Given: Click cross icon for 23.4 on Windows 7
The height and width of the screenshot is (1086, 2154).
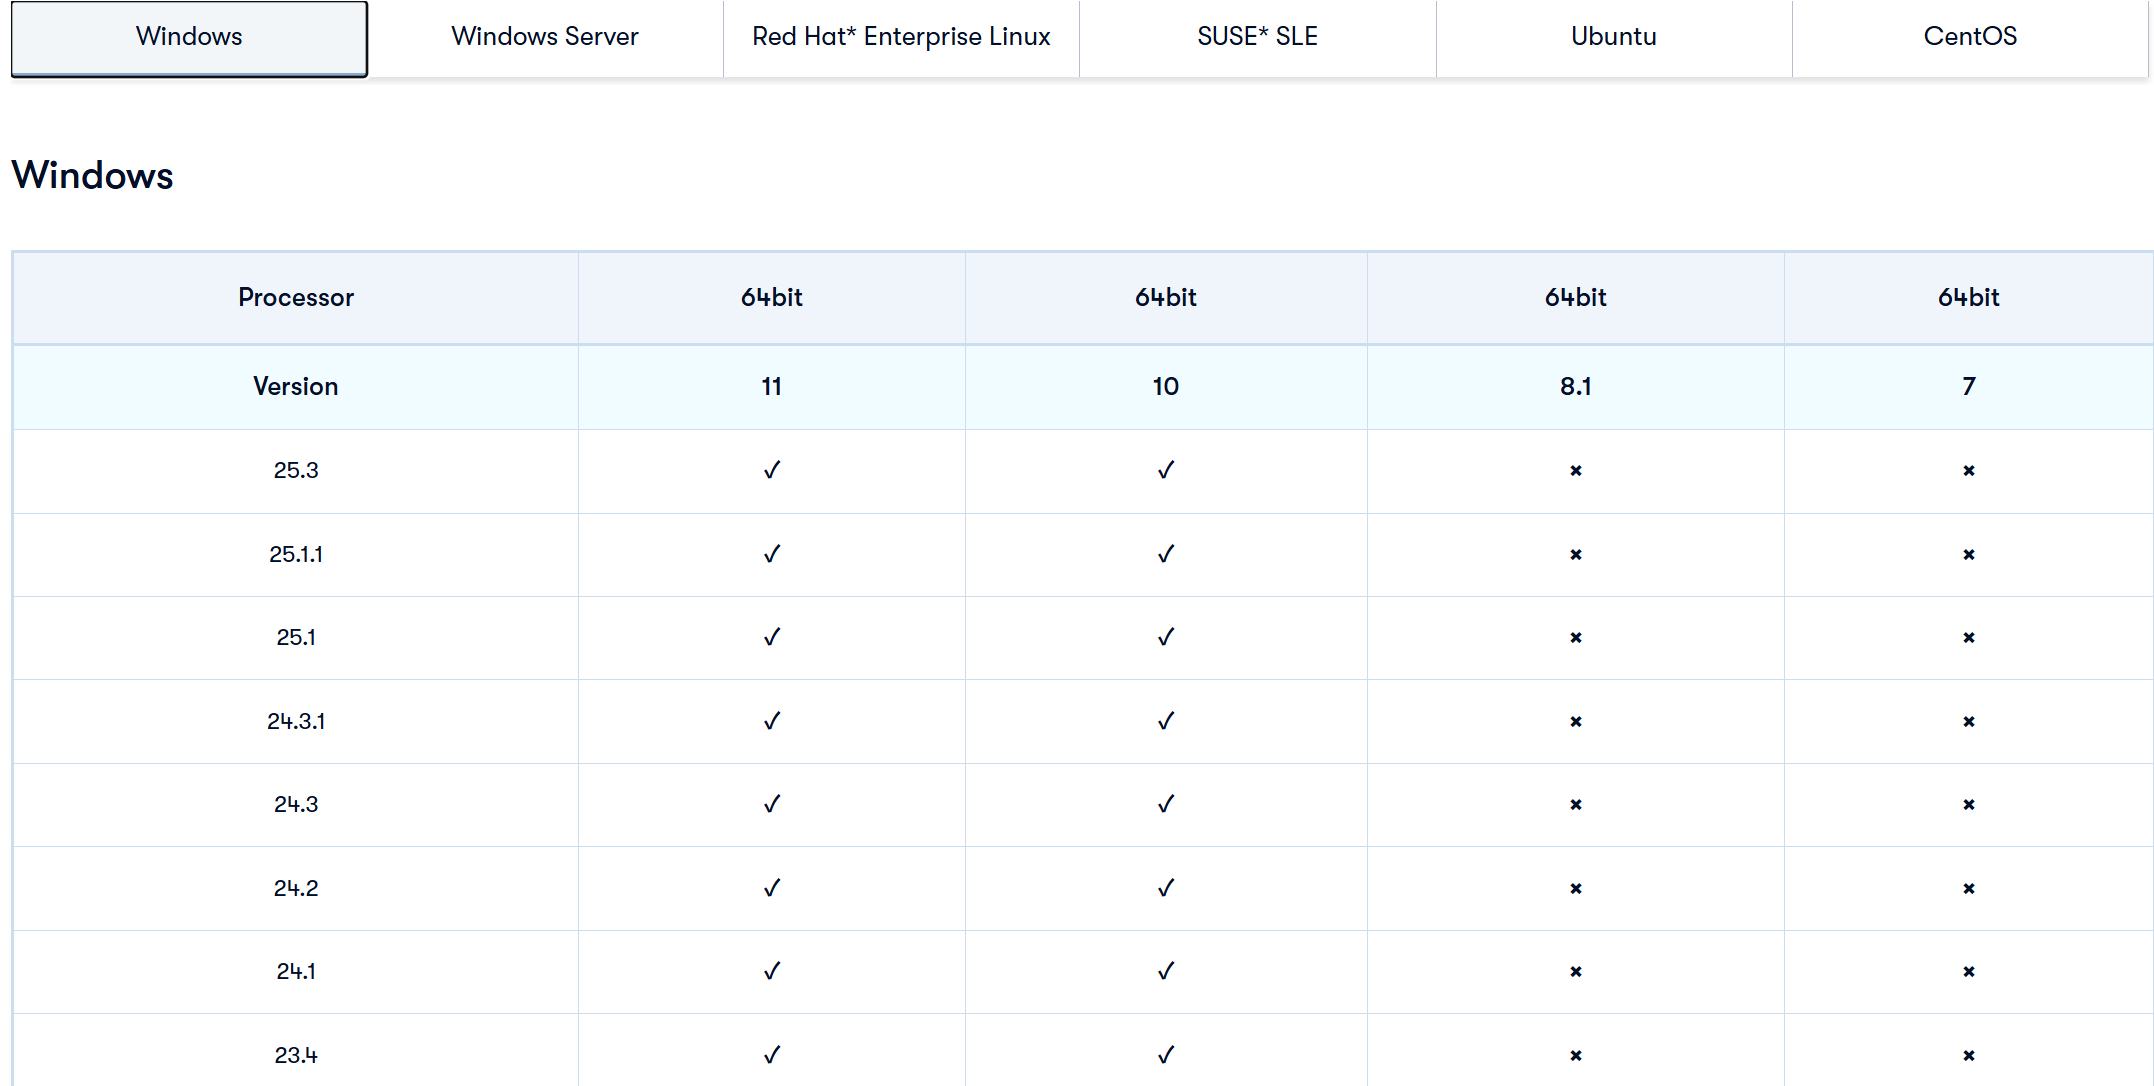Looking at the screenshot, I should (1968, 1056).
